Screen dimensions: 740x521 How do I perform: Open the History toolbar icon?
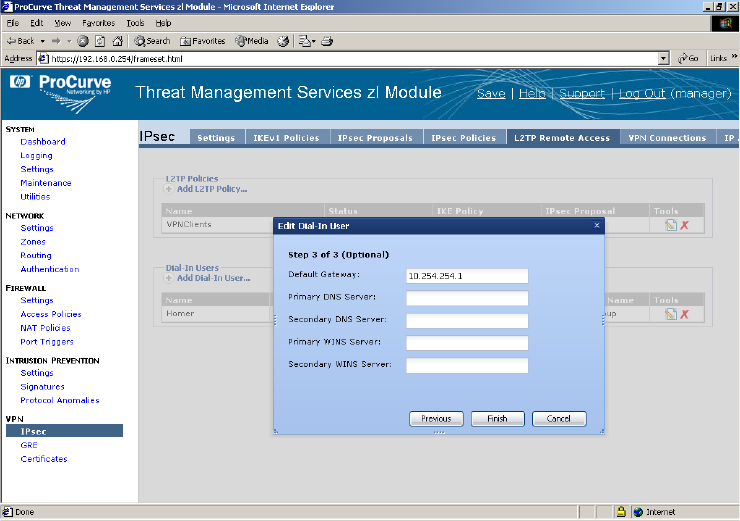[283, 41]
